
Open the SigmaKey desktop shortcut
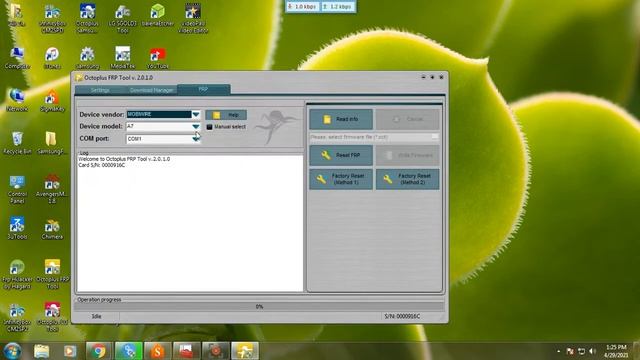click(x=52, y=100)
